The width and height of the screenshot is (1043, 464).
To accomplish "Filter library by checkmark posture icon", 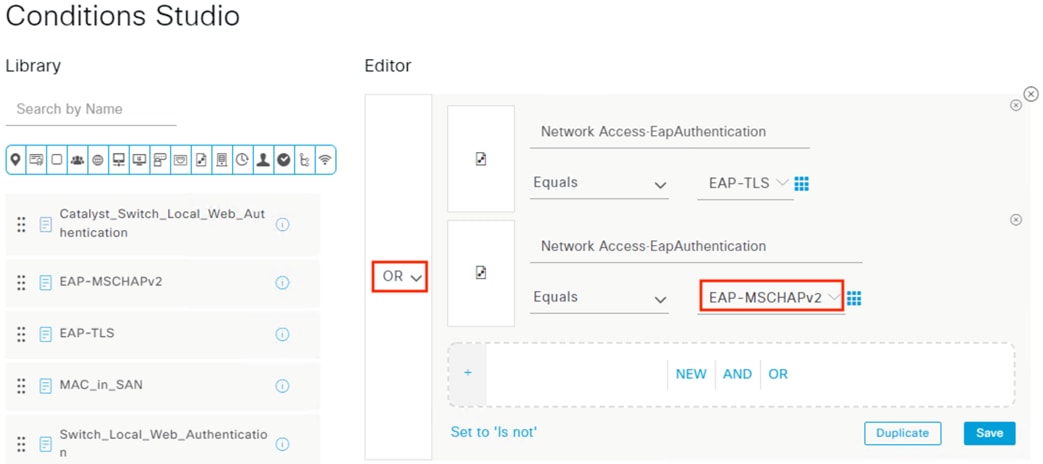I will tap(284, 160).
